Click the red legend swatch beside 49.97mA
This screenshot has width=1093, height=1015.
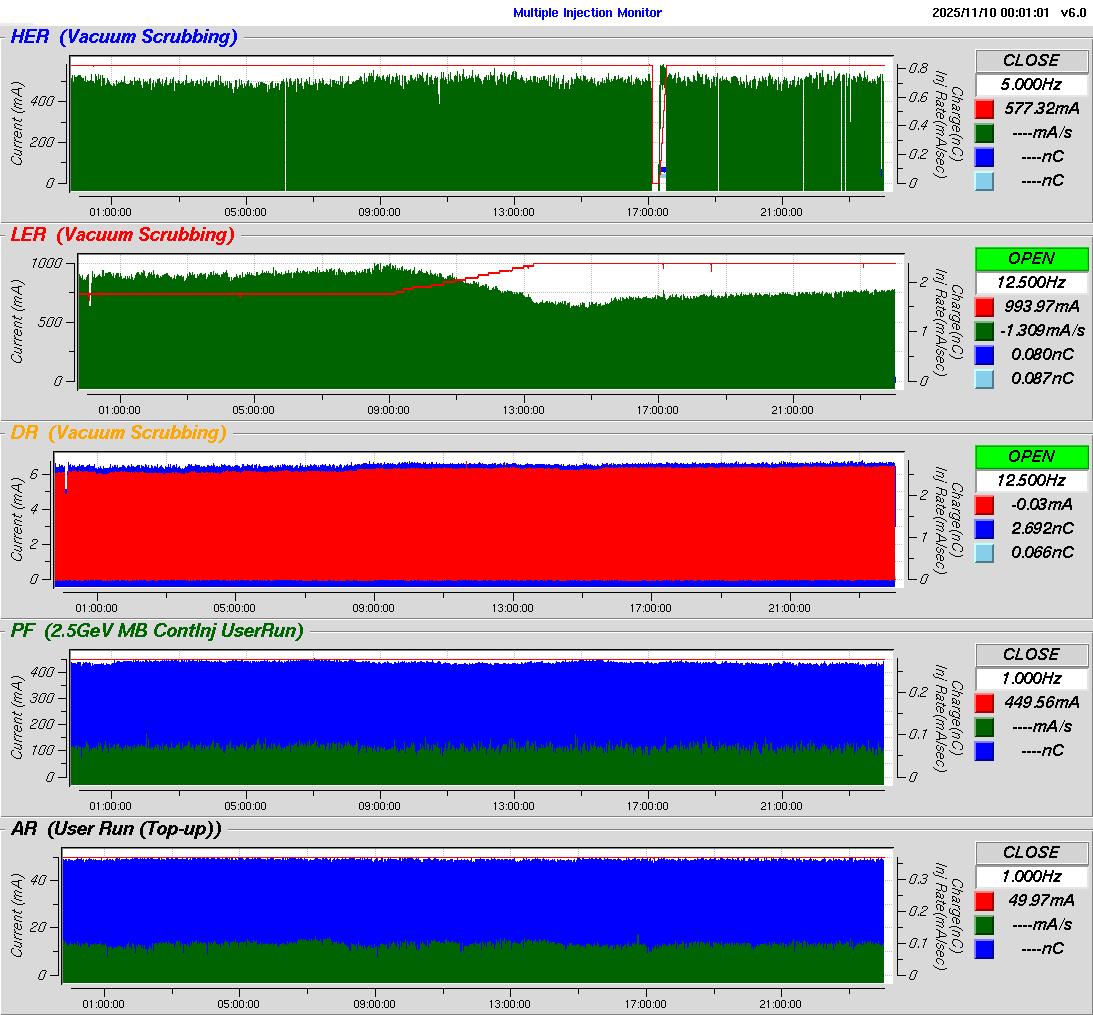tap(984, 900)
